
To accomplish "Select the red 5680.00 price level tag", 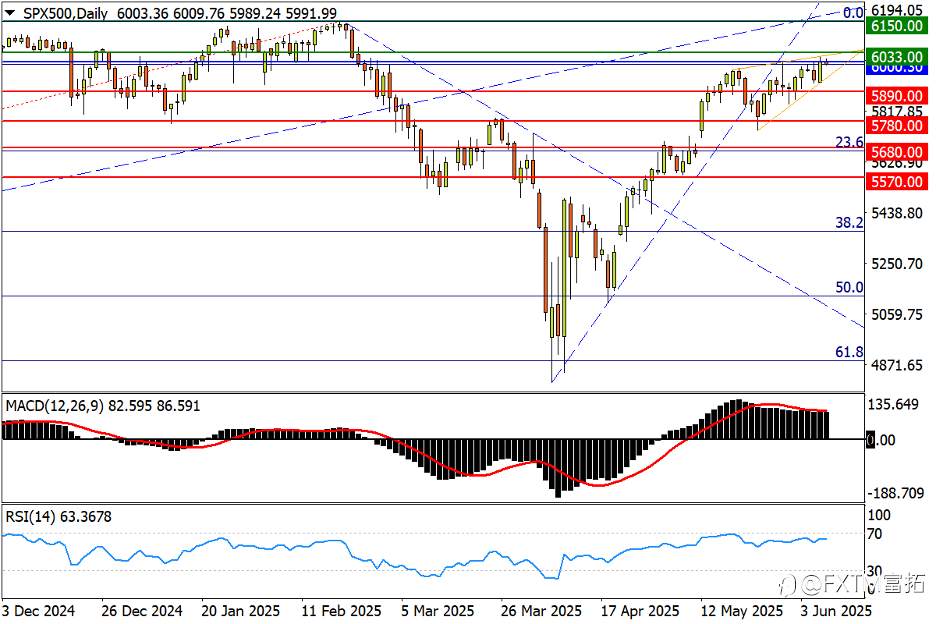I will pos(897,152).
